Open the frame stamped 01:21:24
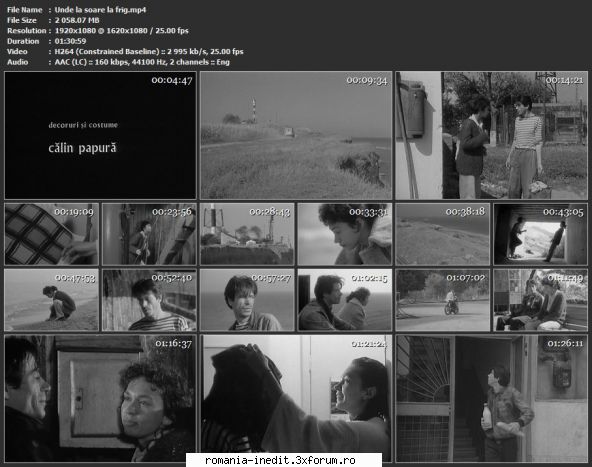The image size is (592, 467). click(x=296, y=398)
